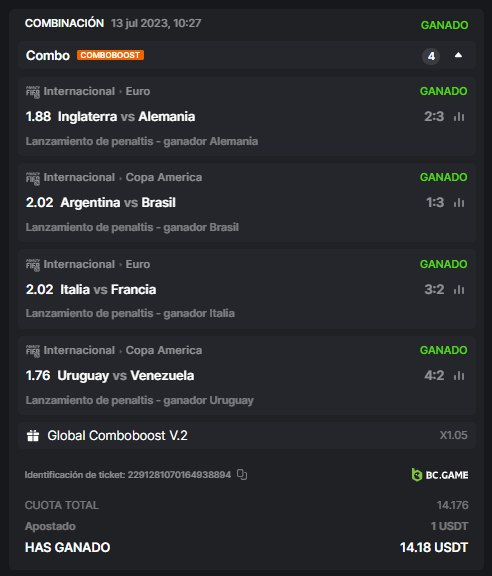
Task: Click the COMBINACIÓN header title
Action: [x=64, y=23]
